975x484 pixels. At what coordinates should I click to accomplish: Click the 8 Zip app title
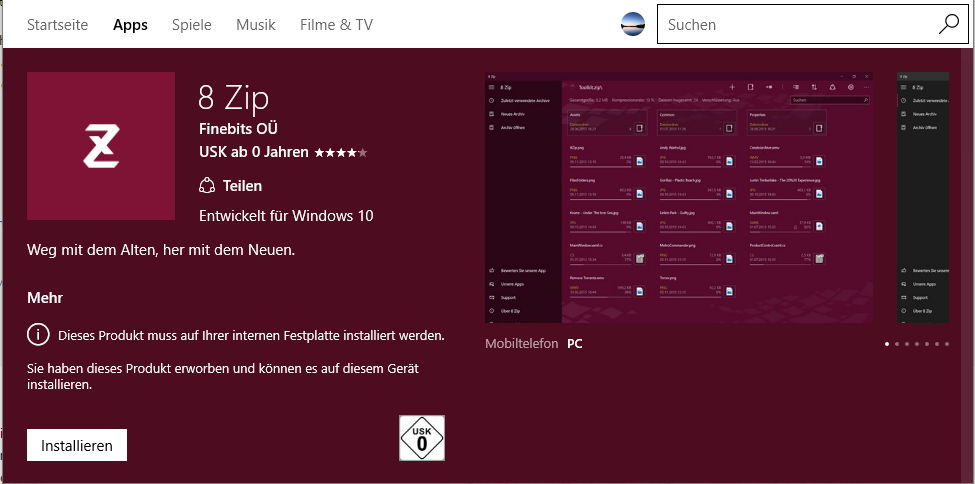pos(234,98)
